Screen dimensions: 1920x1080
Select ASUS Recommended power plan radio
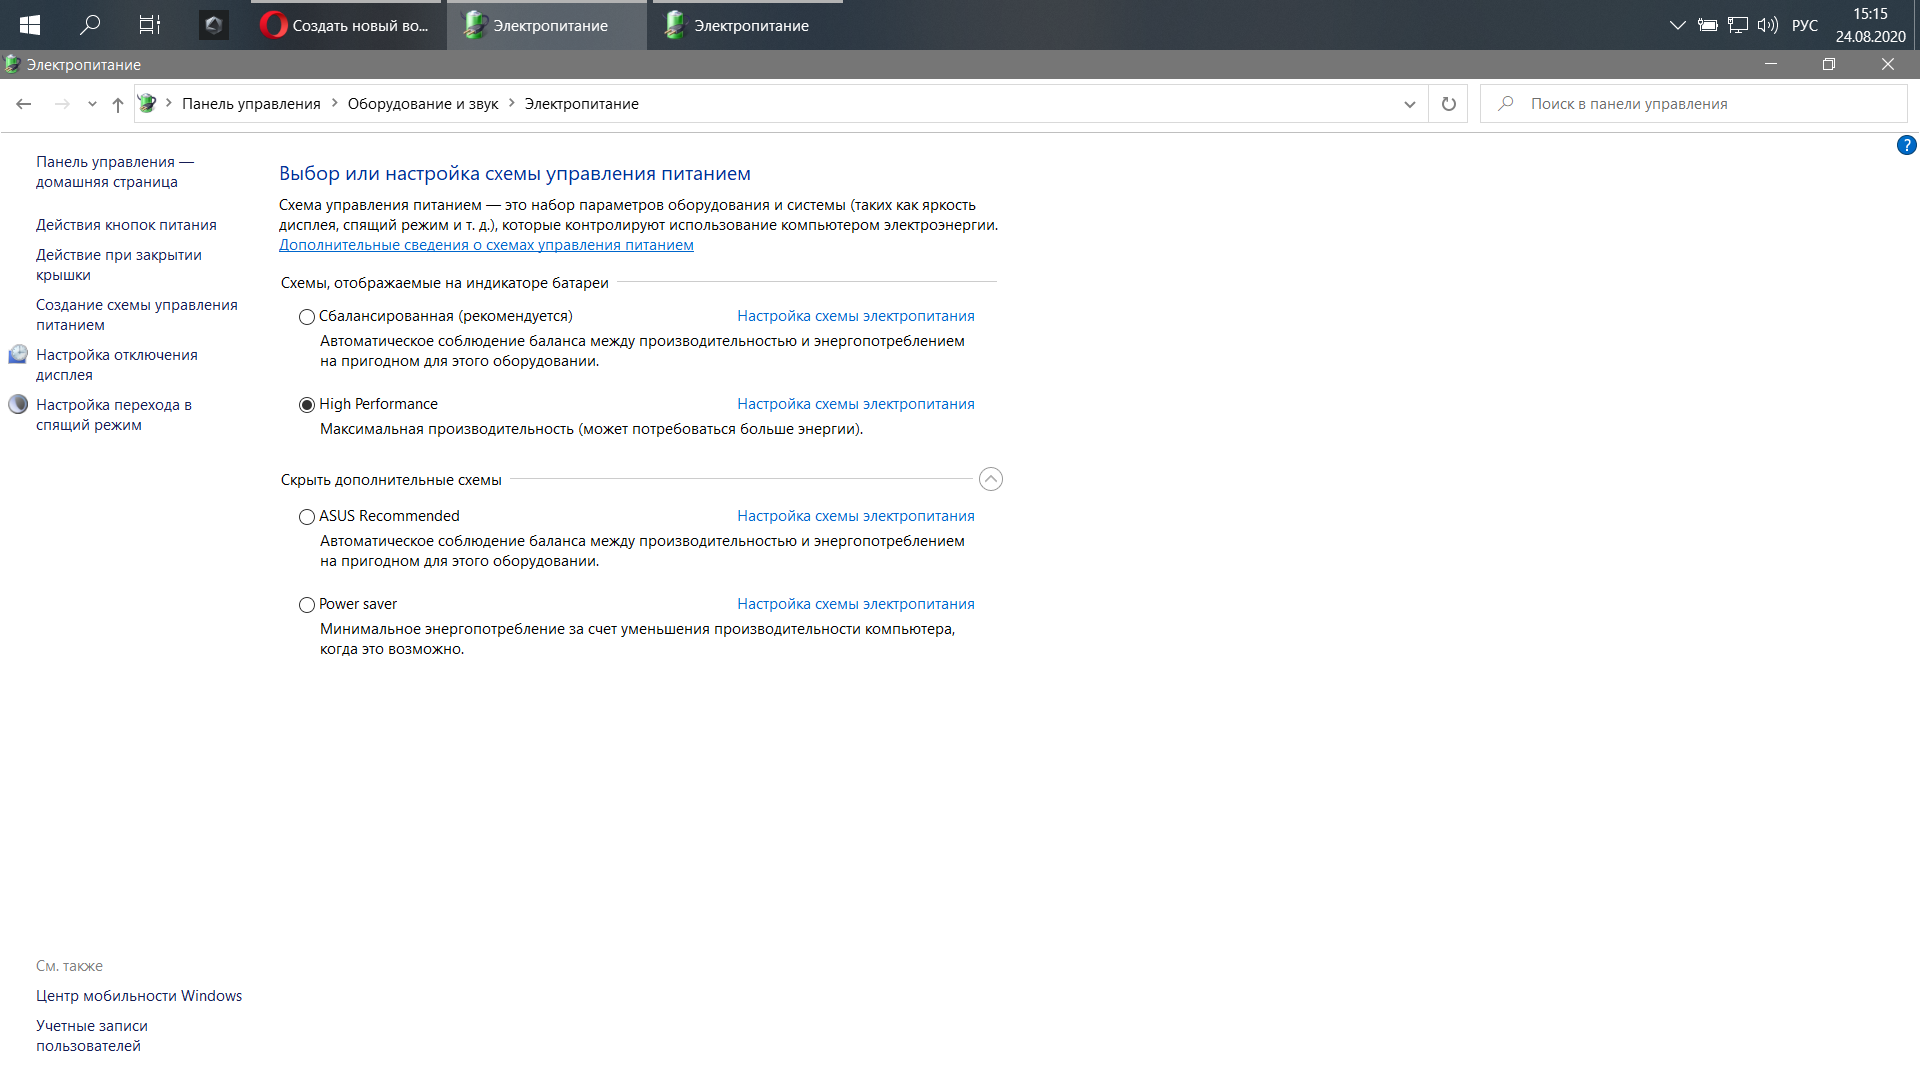[307, 517]
